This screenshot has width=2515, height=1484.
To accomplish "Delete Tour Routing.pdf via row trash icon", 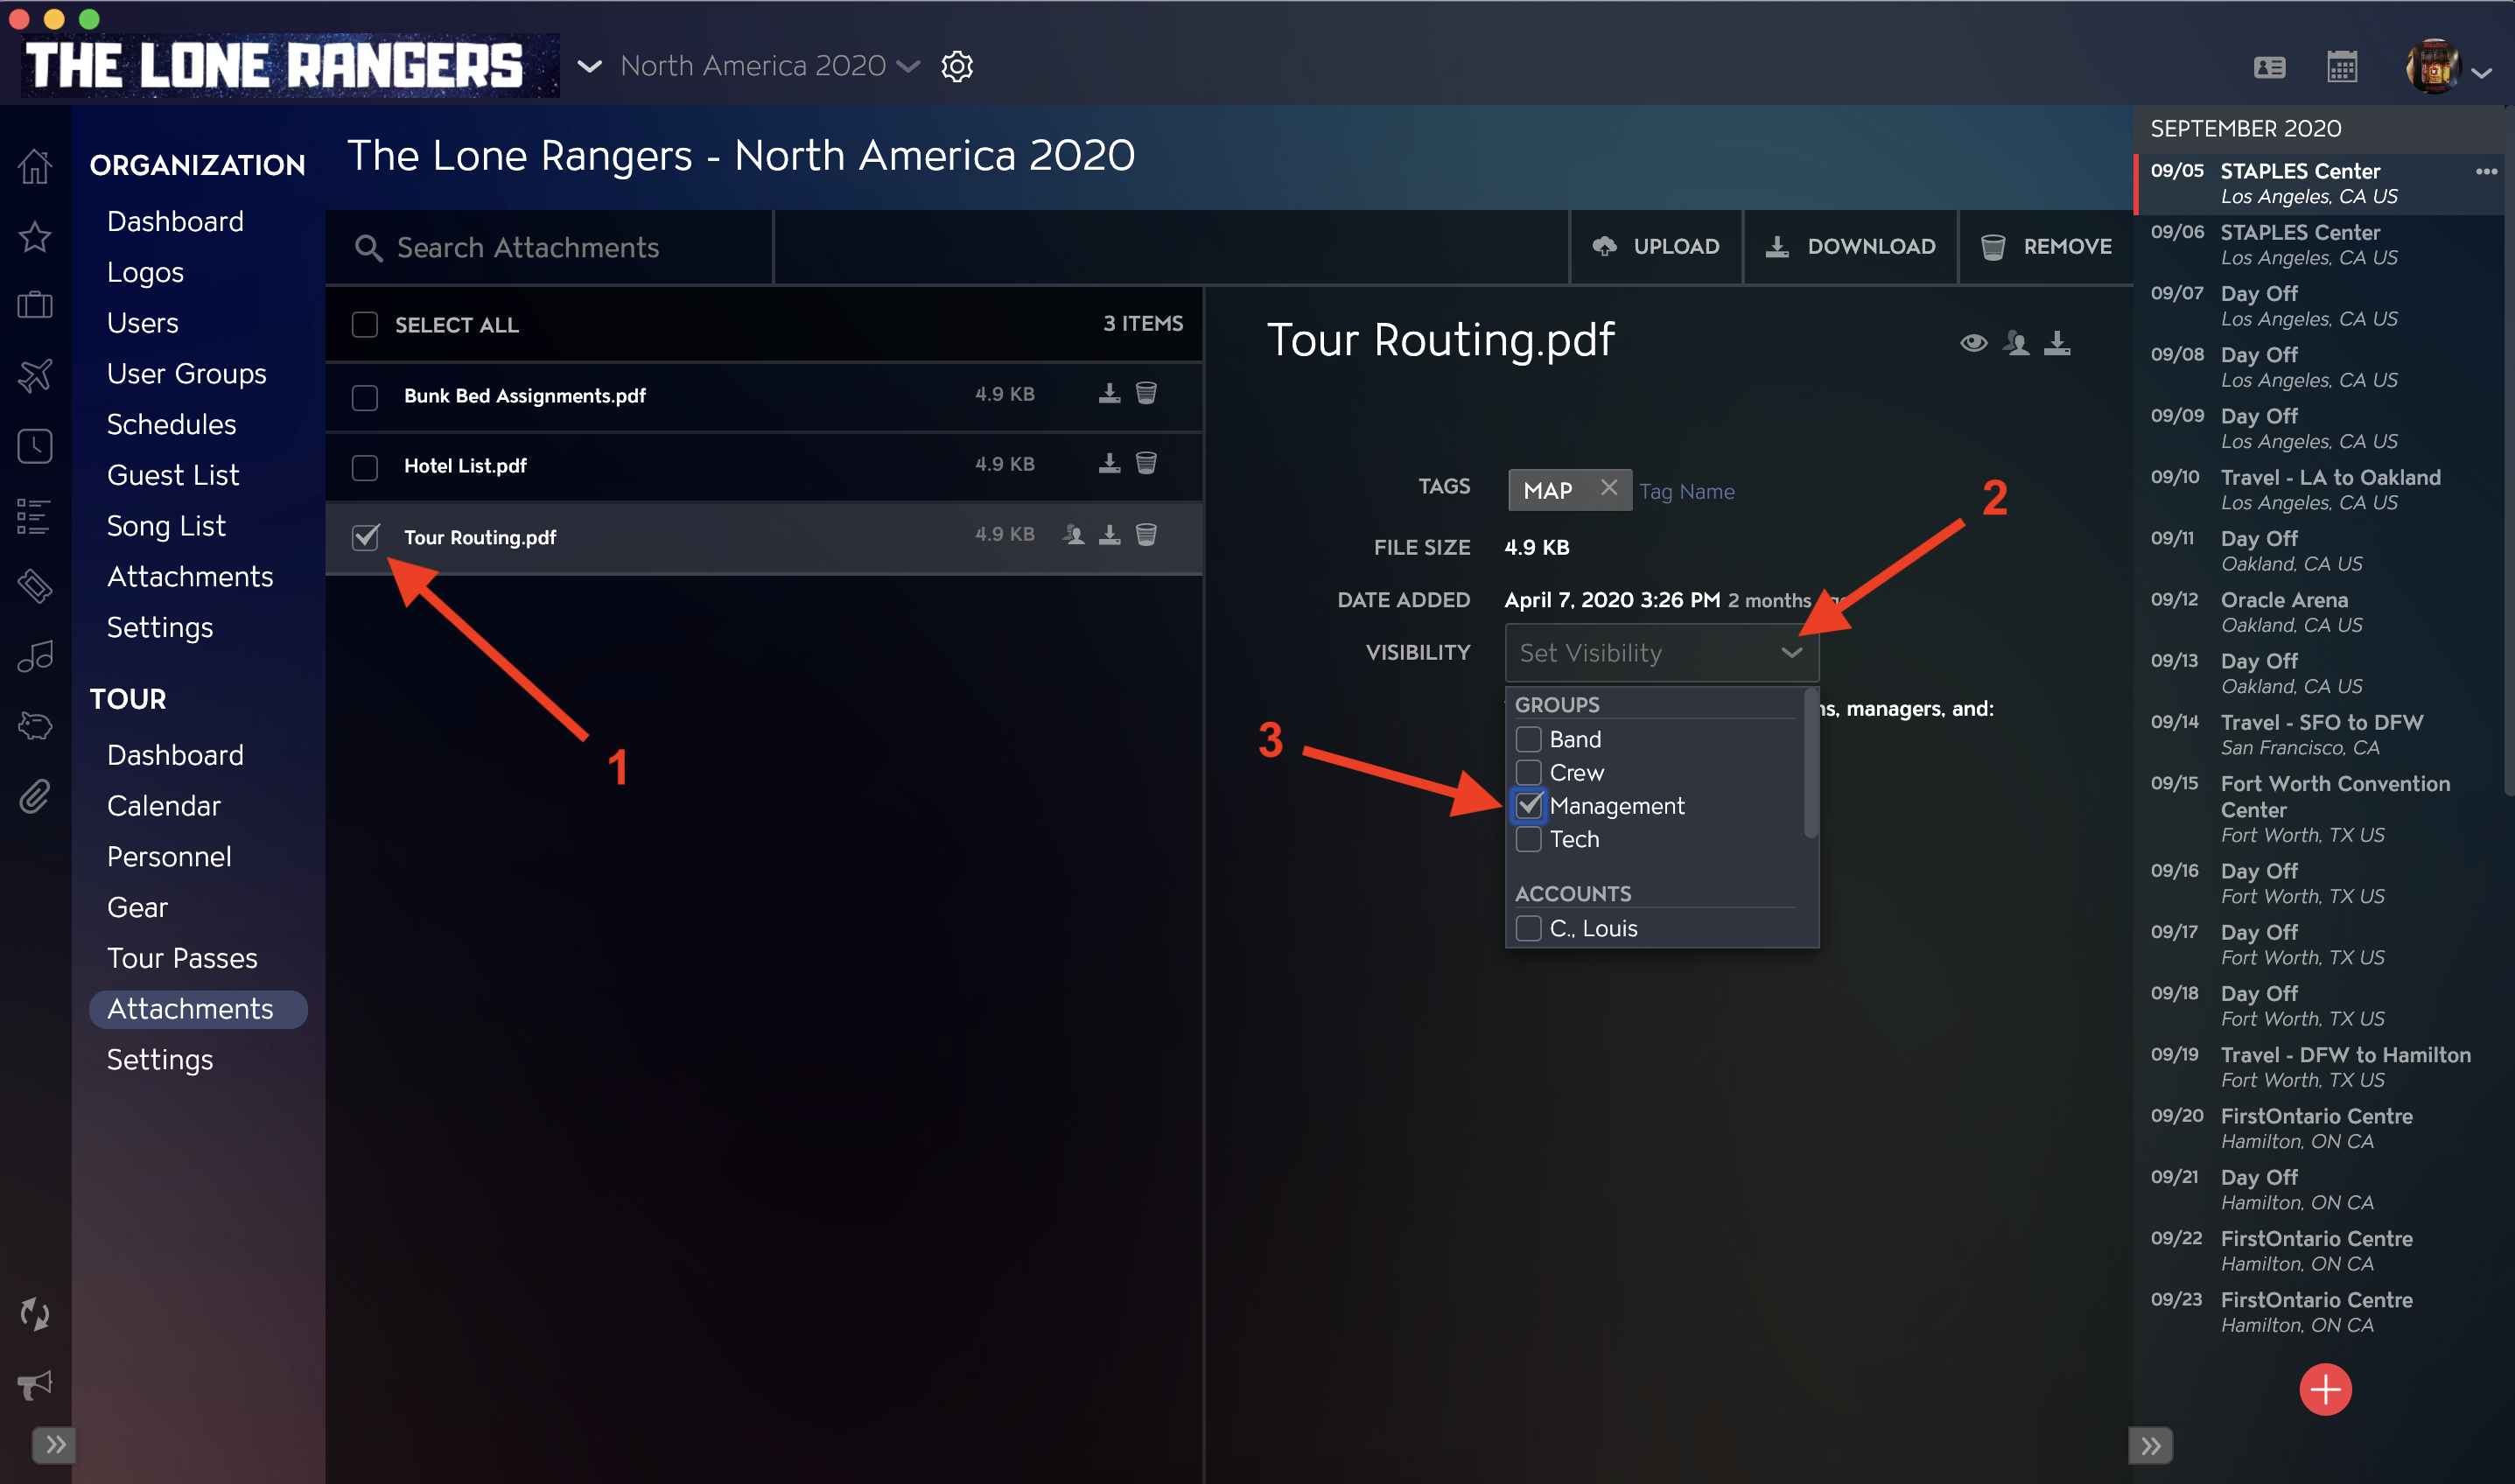I will pos(1146,534).
